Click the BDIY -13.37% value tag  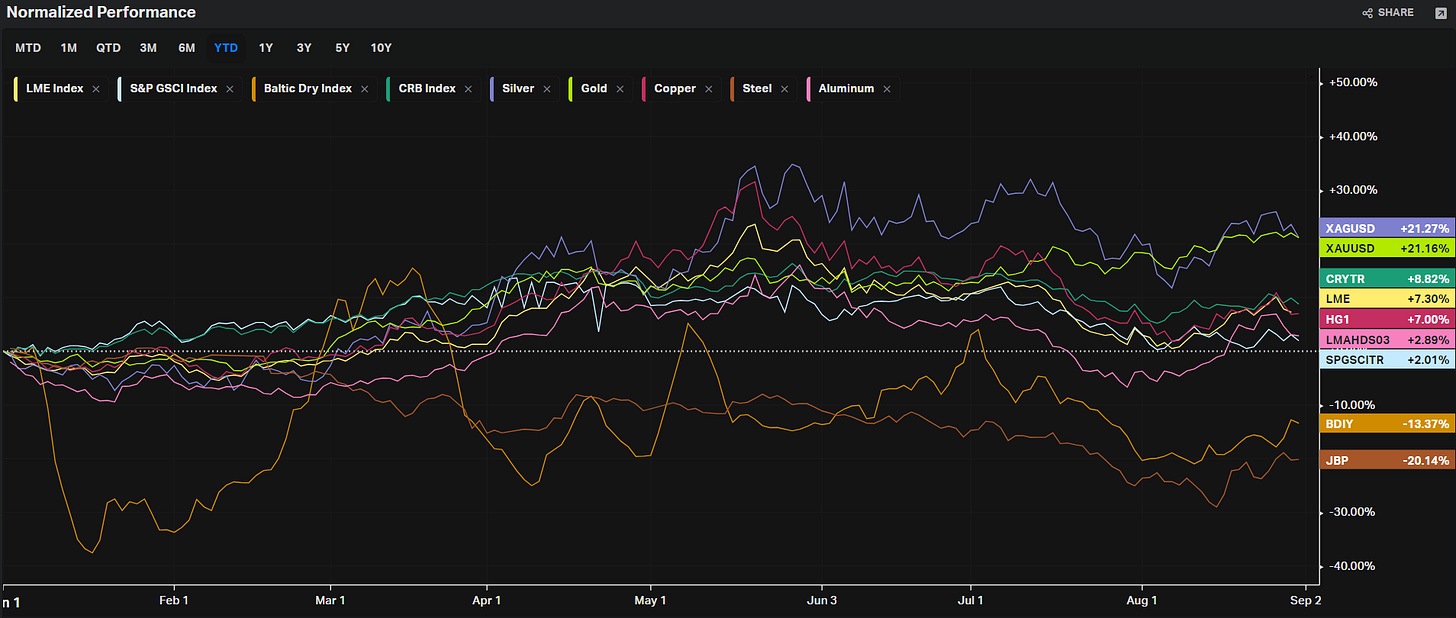tap(1386, 424)
